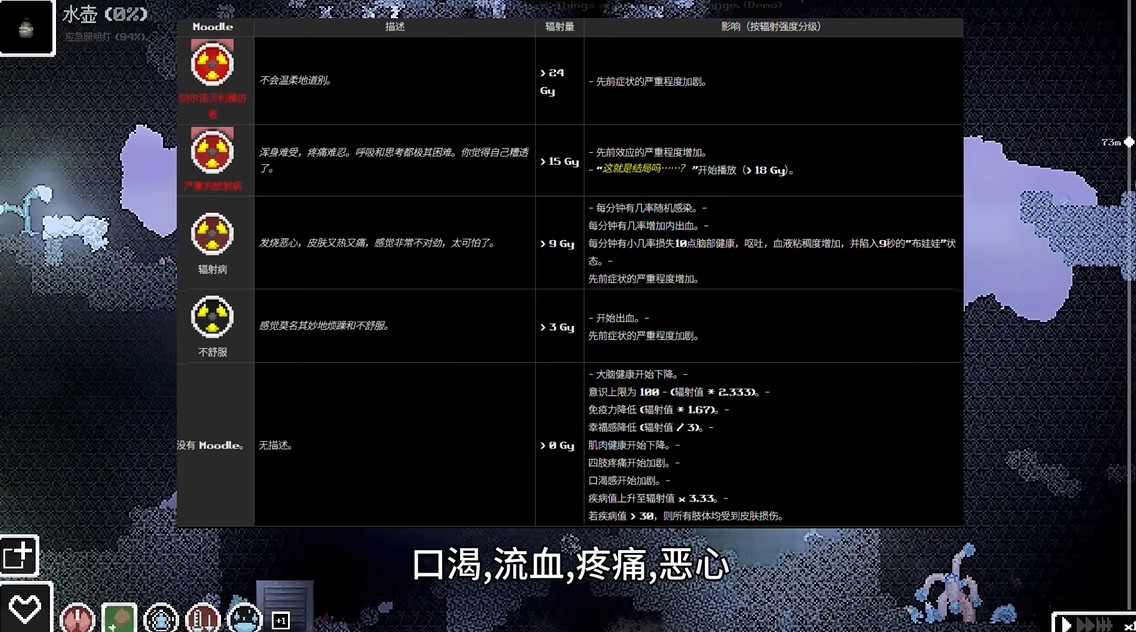This screenshot has width=1136, height=632.
Task: Click the '意识上限为 100' effect line
Action: coord(679,391)
